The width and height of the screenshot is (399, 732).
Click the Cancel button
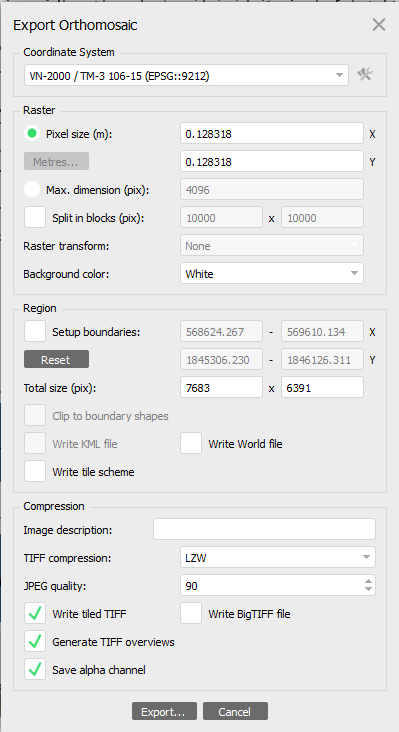[x=235, y=711]
